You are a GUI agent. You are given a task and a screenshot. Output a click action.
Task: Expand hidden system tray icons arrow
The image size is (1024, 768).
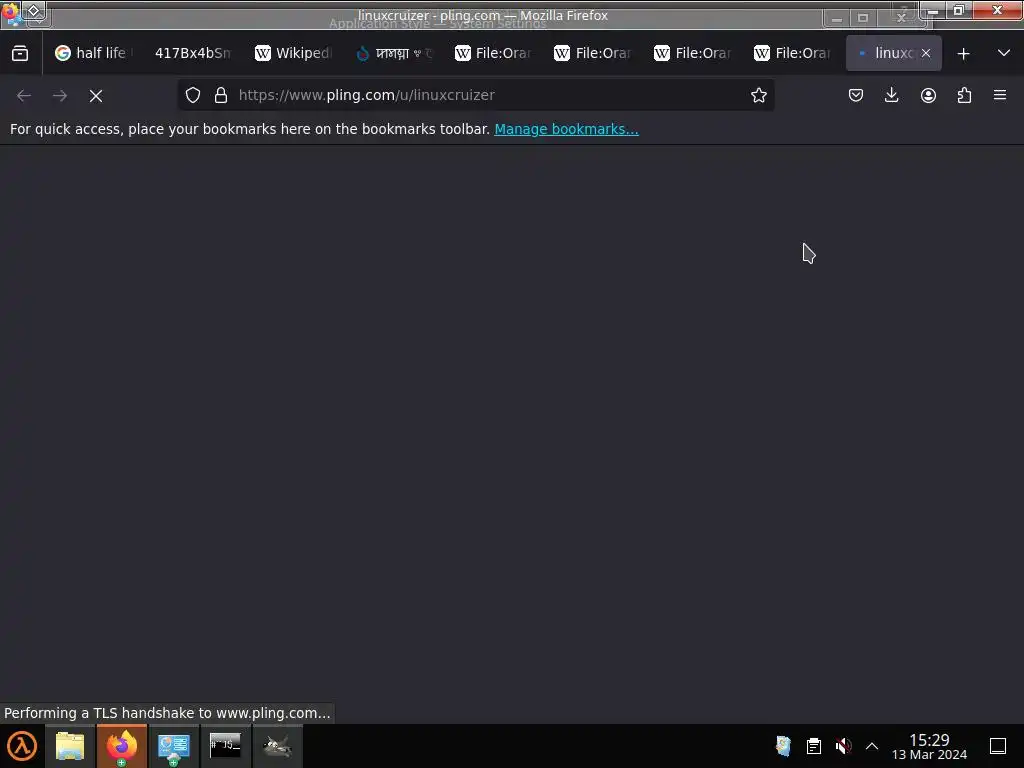coord(872,746)
